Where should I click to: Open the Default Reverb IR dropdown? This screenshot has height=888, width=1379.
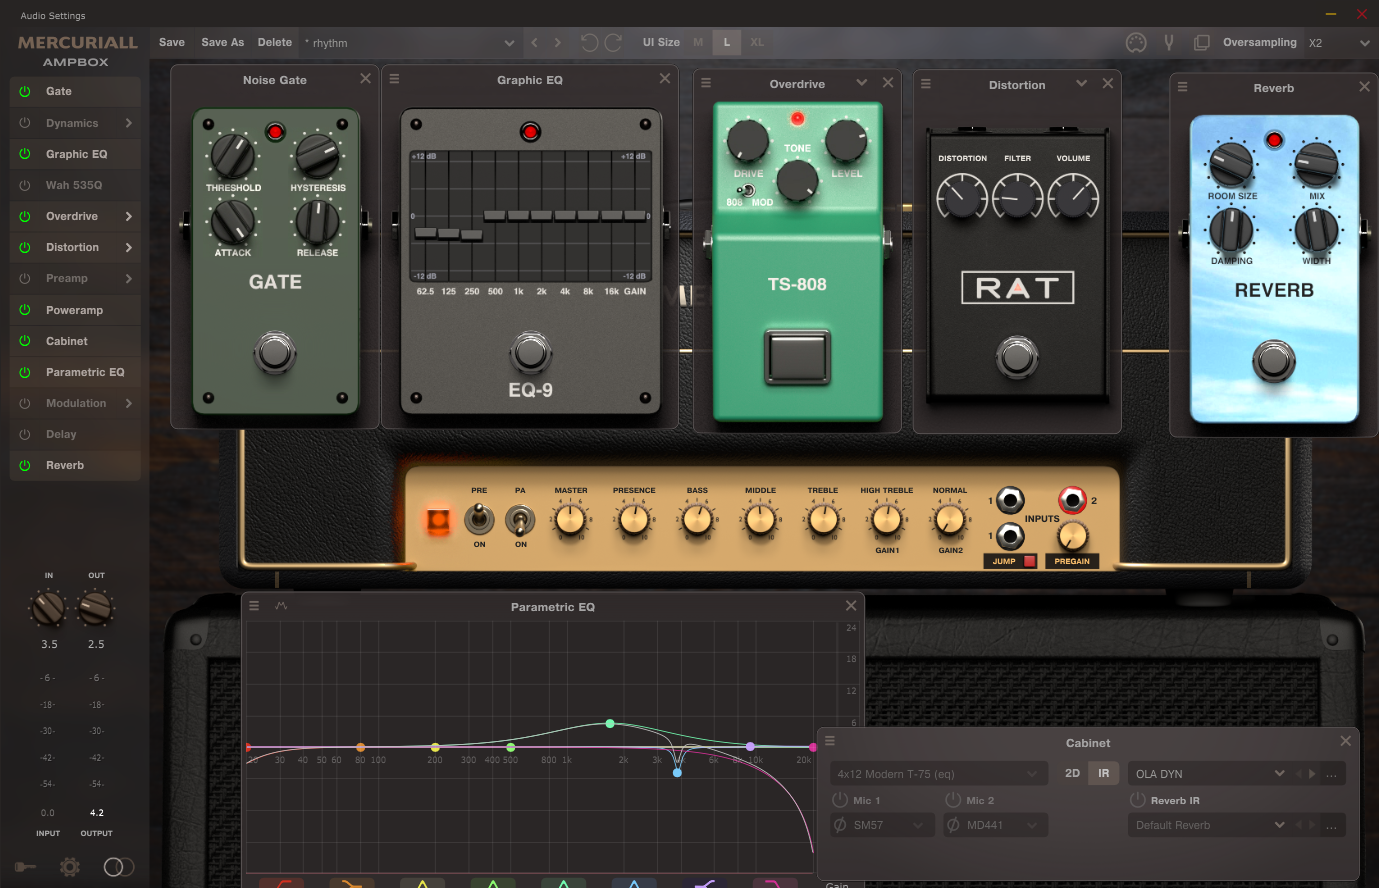tap(1210, 825)
